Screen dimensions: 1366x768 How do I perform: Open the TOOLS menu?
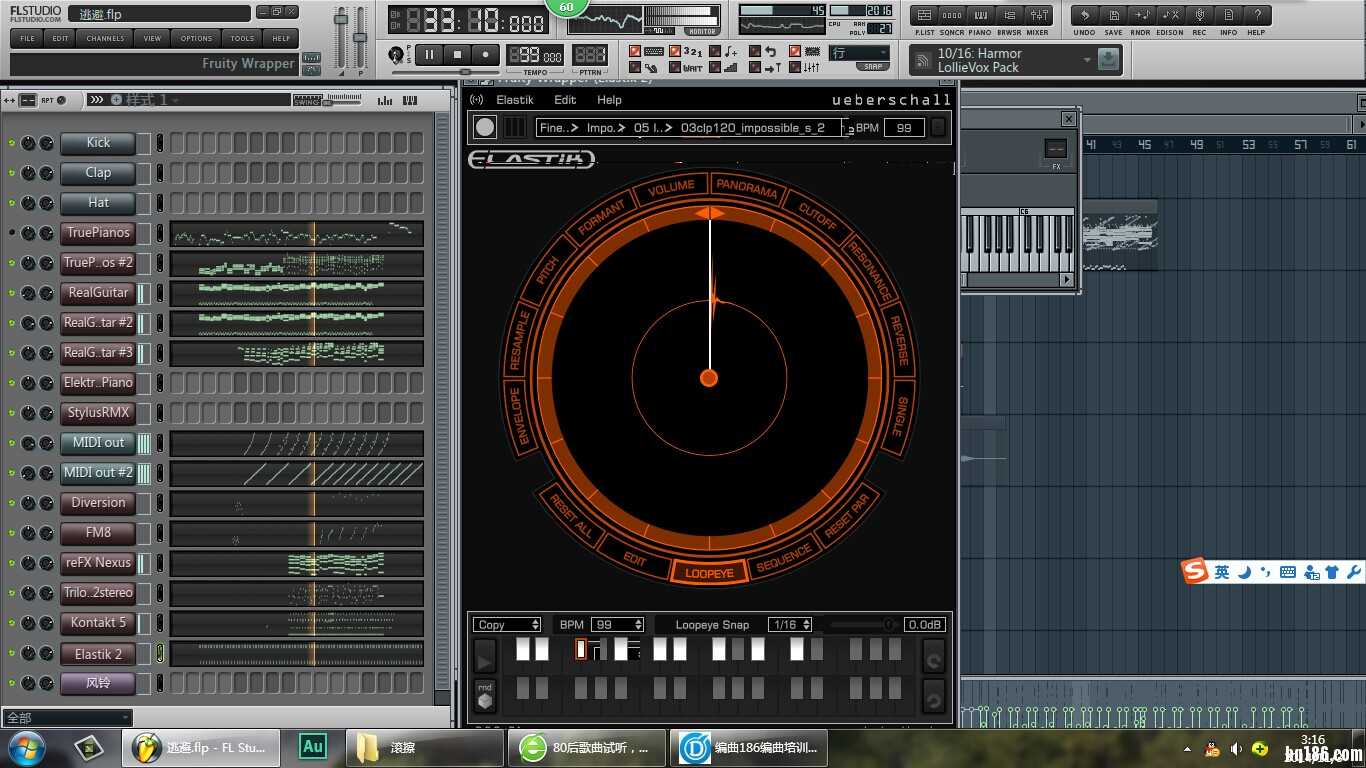242,38
